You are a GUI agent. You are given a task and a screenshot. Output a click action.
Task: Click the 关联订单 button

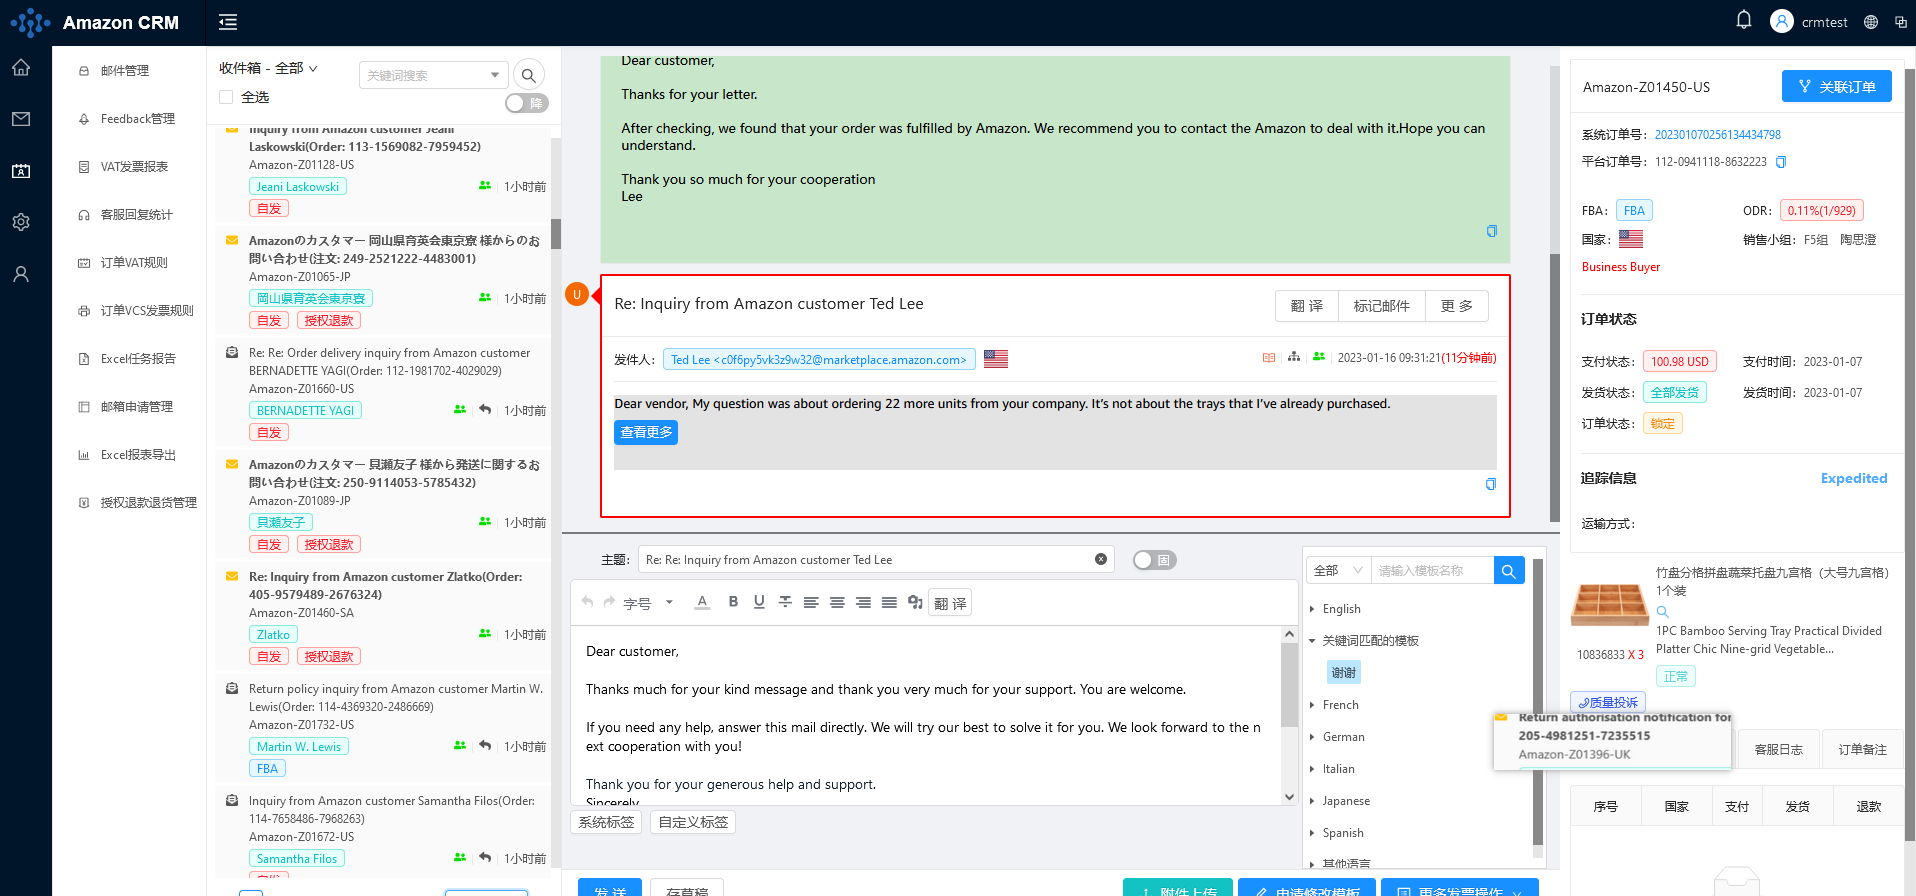click(x=1836, y=86)
